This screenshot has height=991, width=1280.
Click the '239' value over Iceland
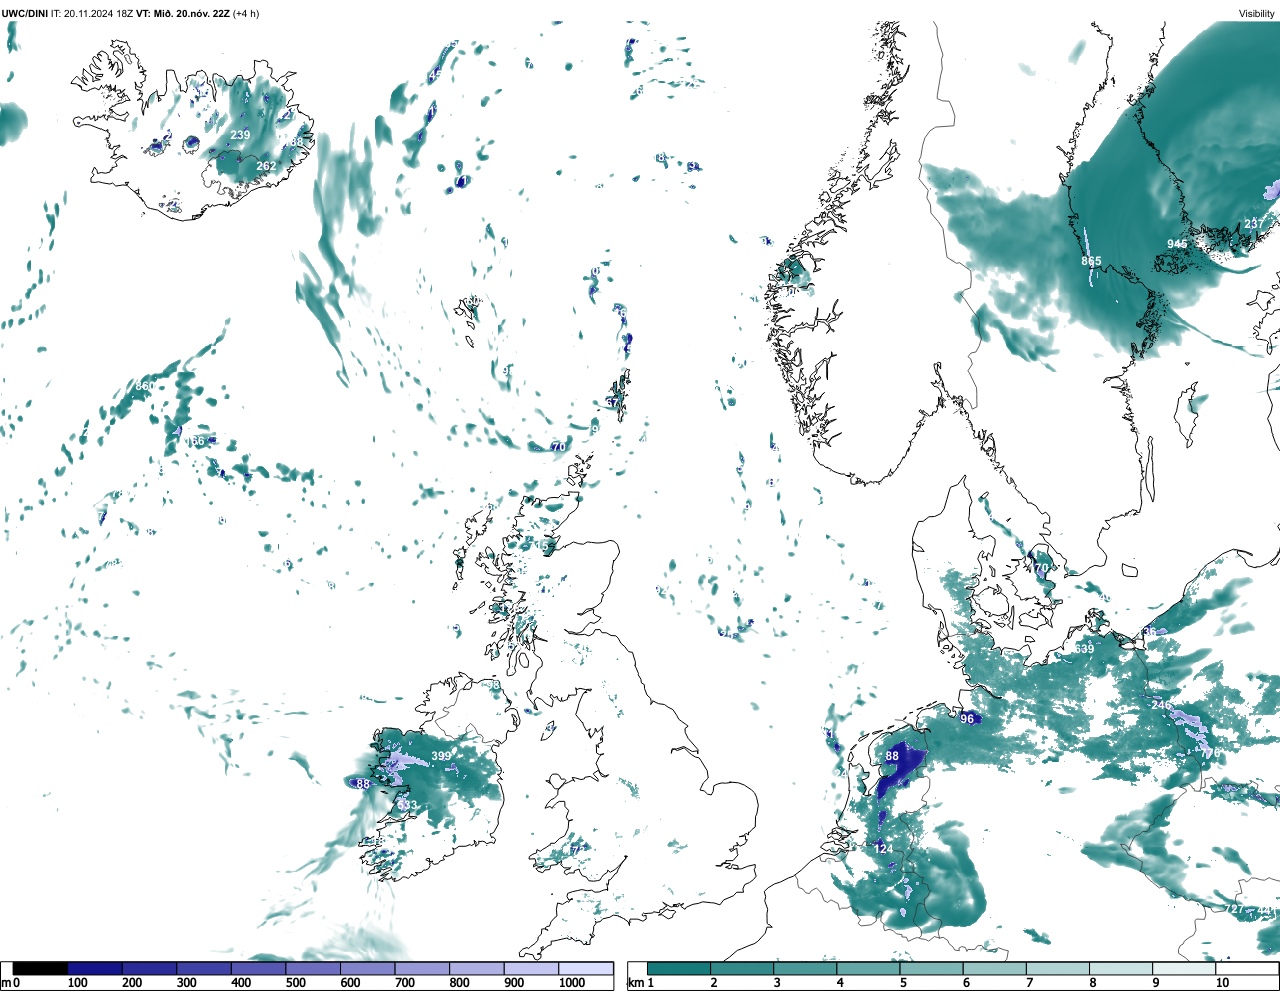click(x=241, y=135)
